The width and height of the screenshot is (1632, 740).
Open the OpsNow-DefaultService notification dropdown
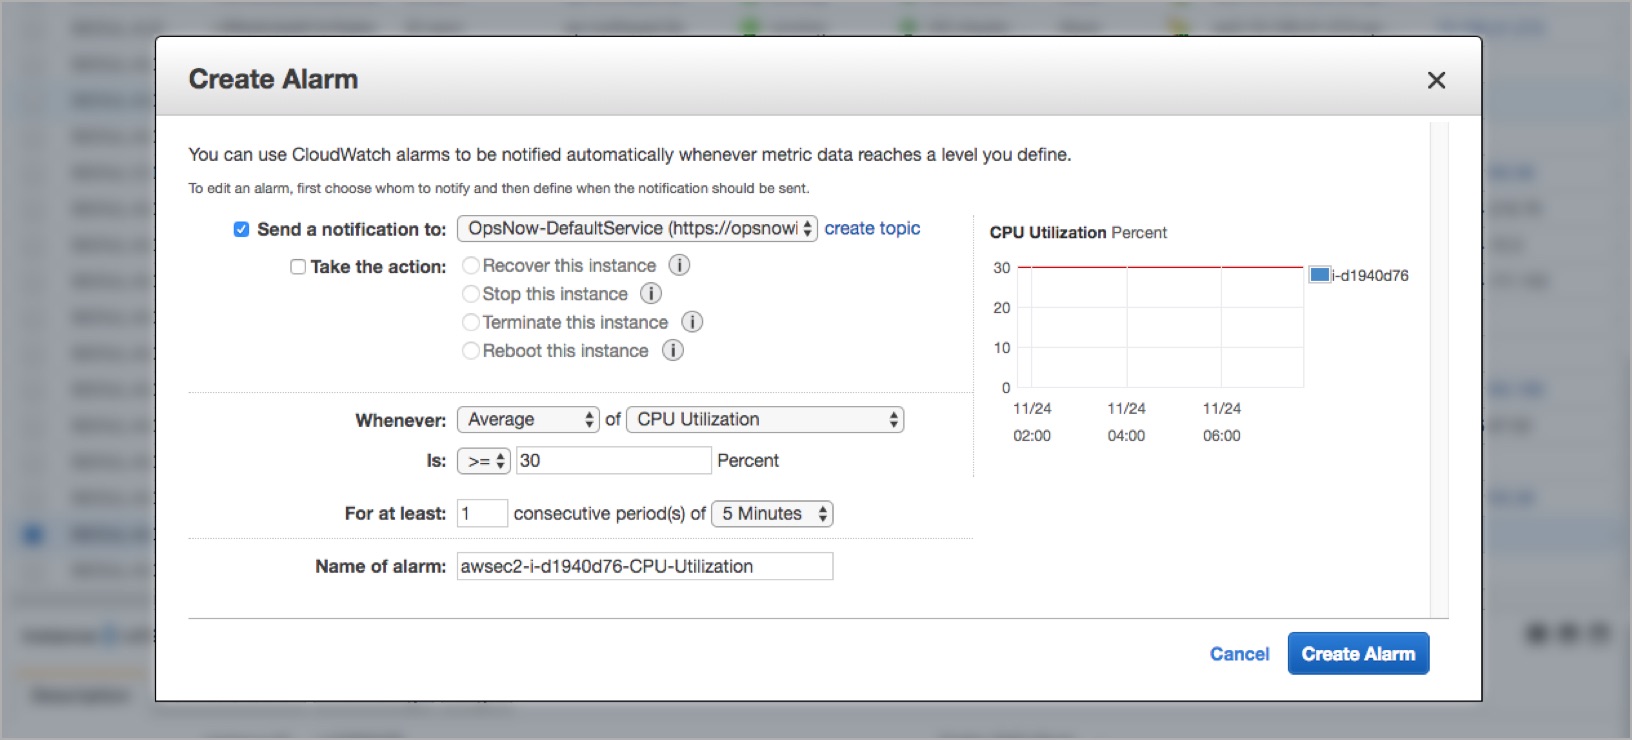pos(637,228)
